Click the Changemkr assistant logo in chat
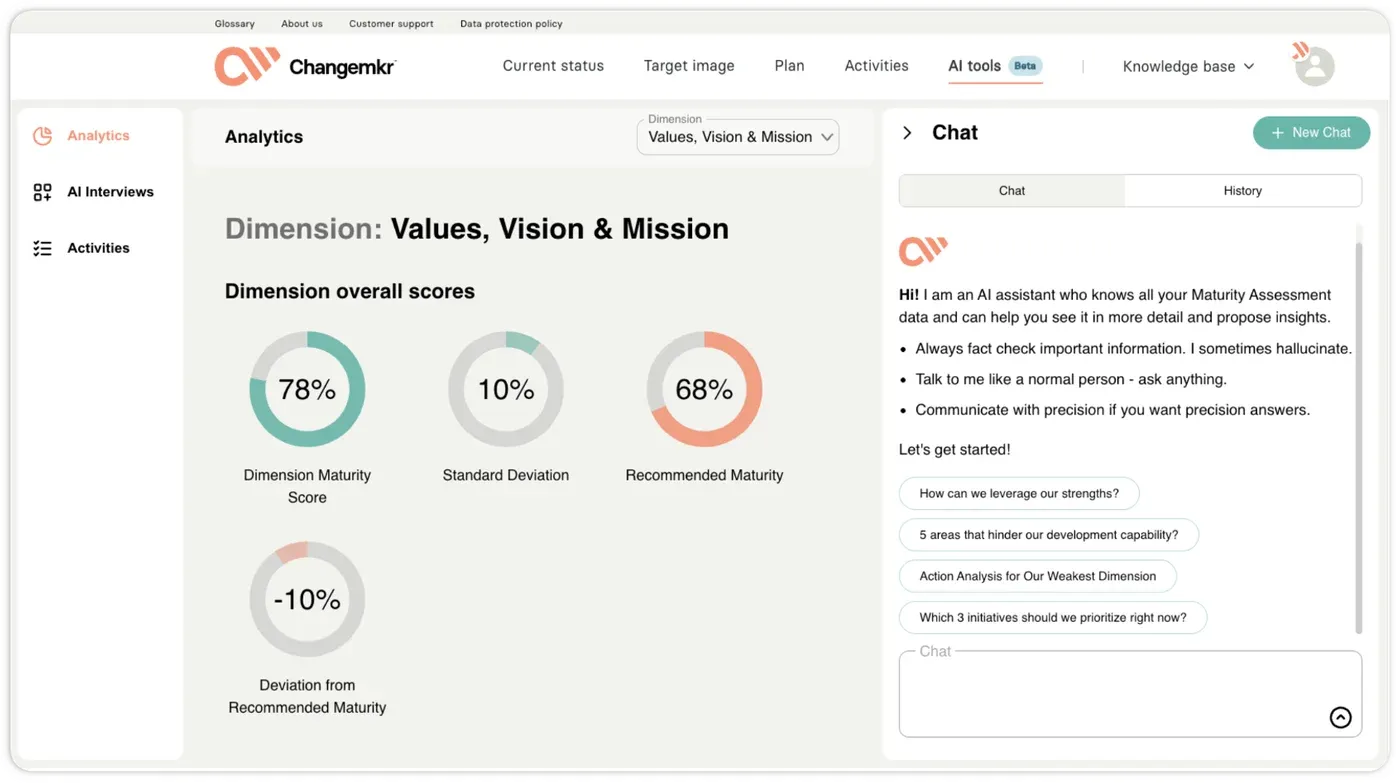This screenshot has width=1400, height=783. click(x=923, y=251)
